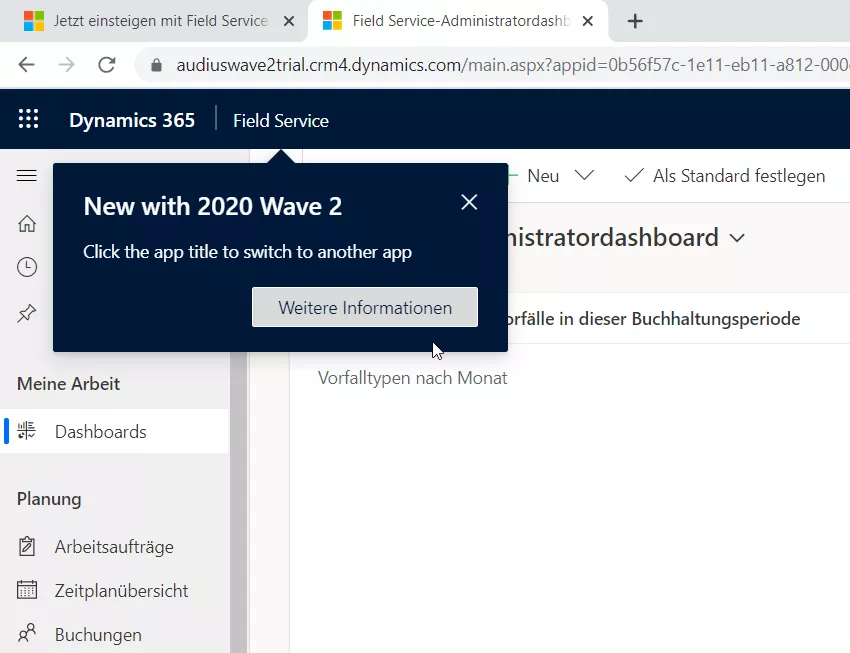This screenshot has width=850, height=653.
Task: Click Als Standard festlegen in command bar
Action: click(x=726, y=176)
